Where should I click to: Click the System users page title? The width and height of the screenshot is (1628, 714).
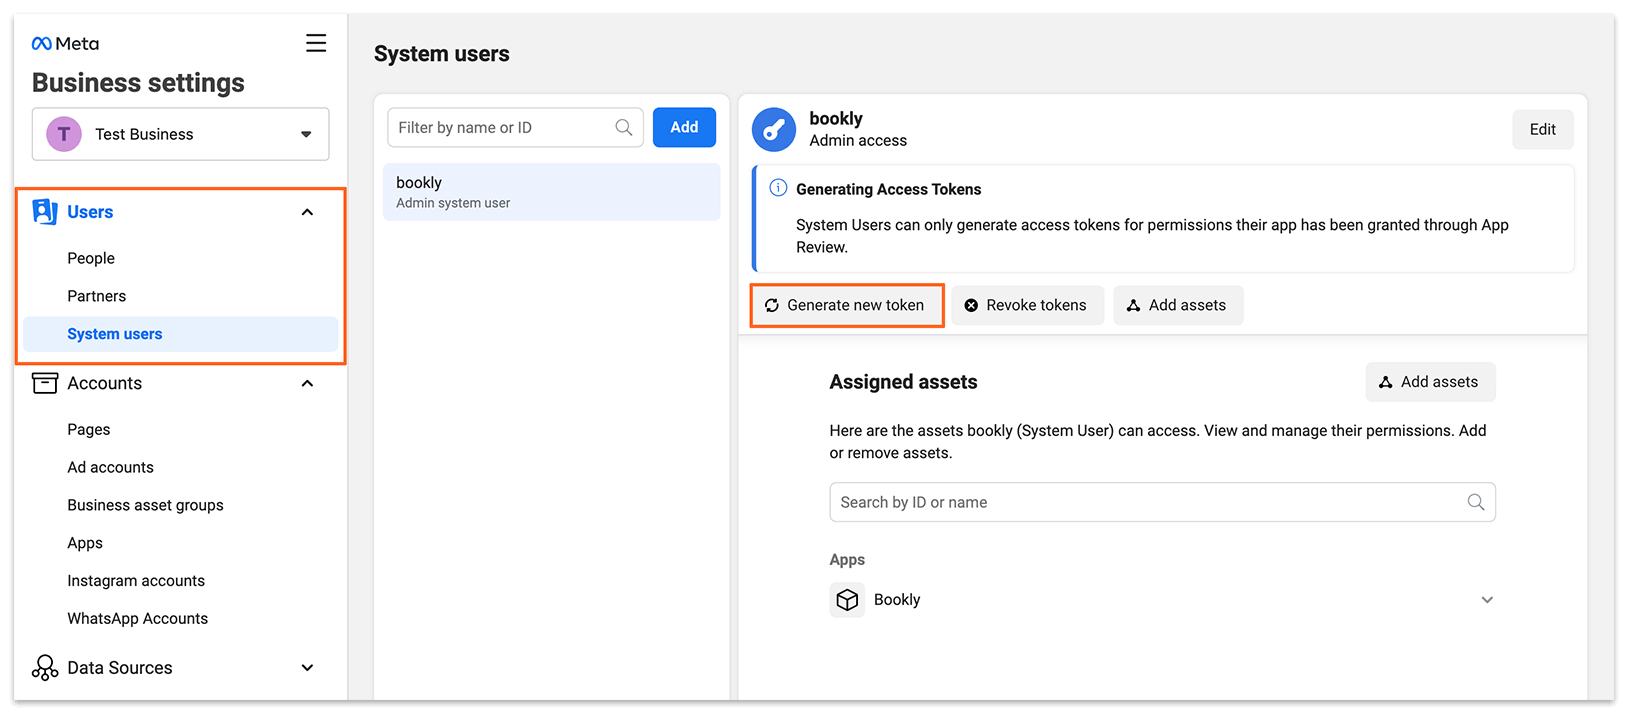[442, 54]
